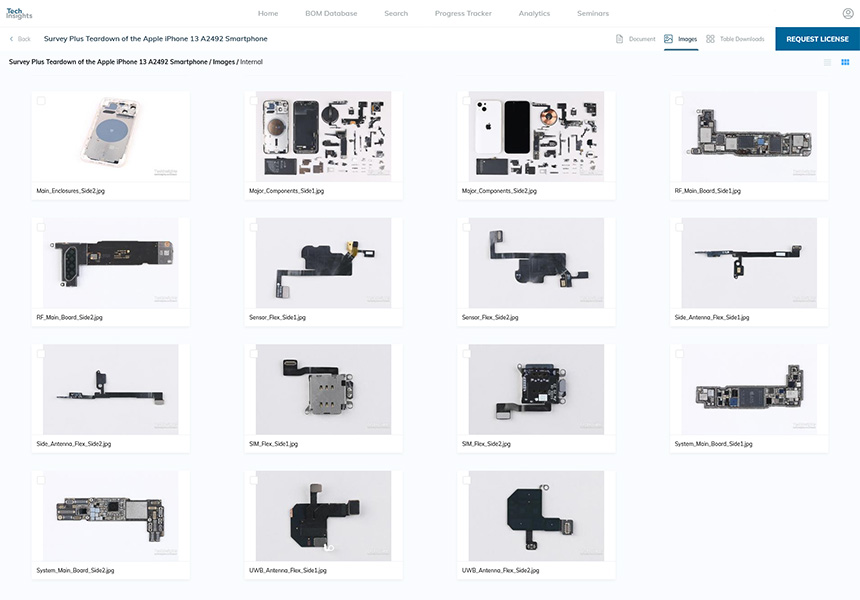The width and height of the screenshot is (860, 600).
Task: Switch to grid view layout icon
Action: [x=845, y=62]
